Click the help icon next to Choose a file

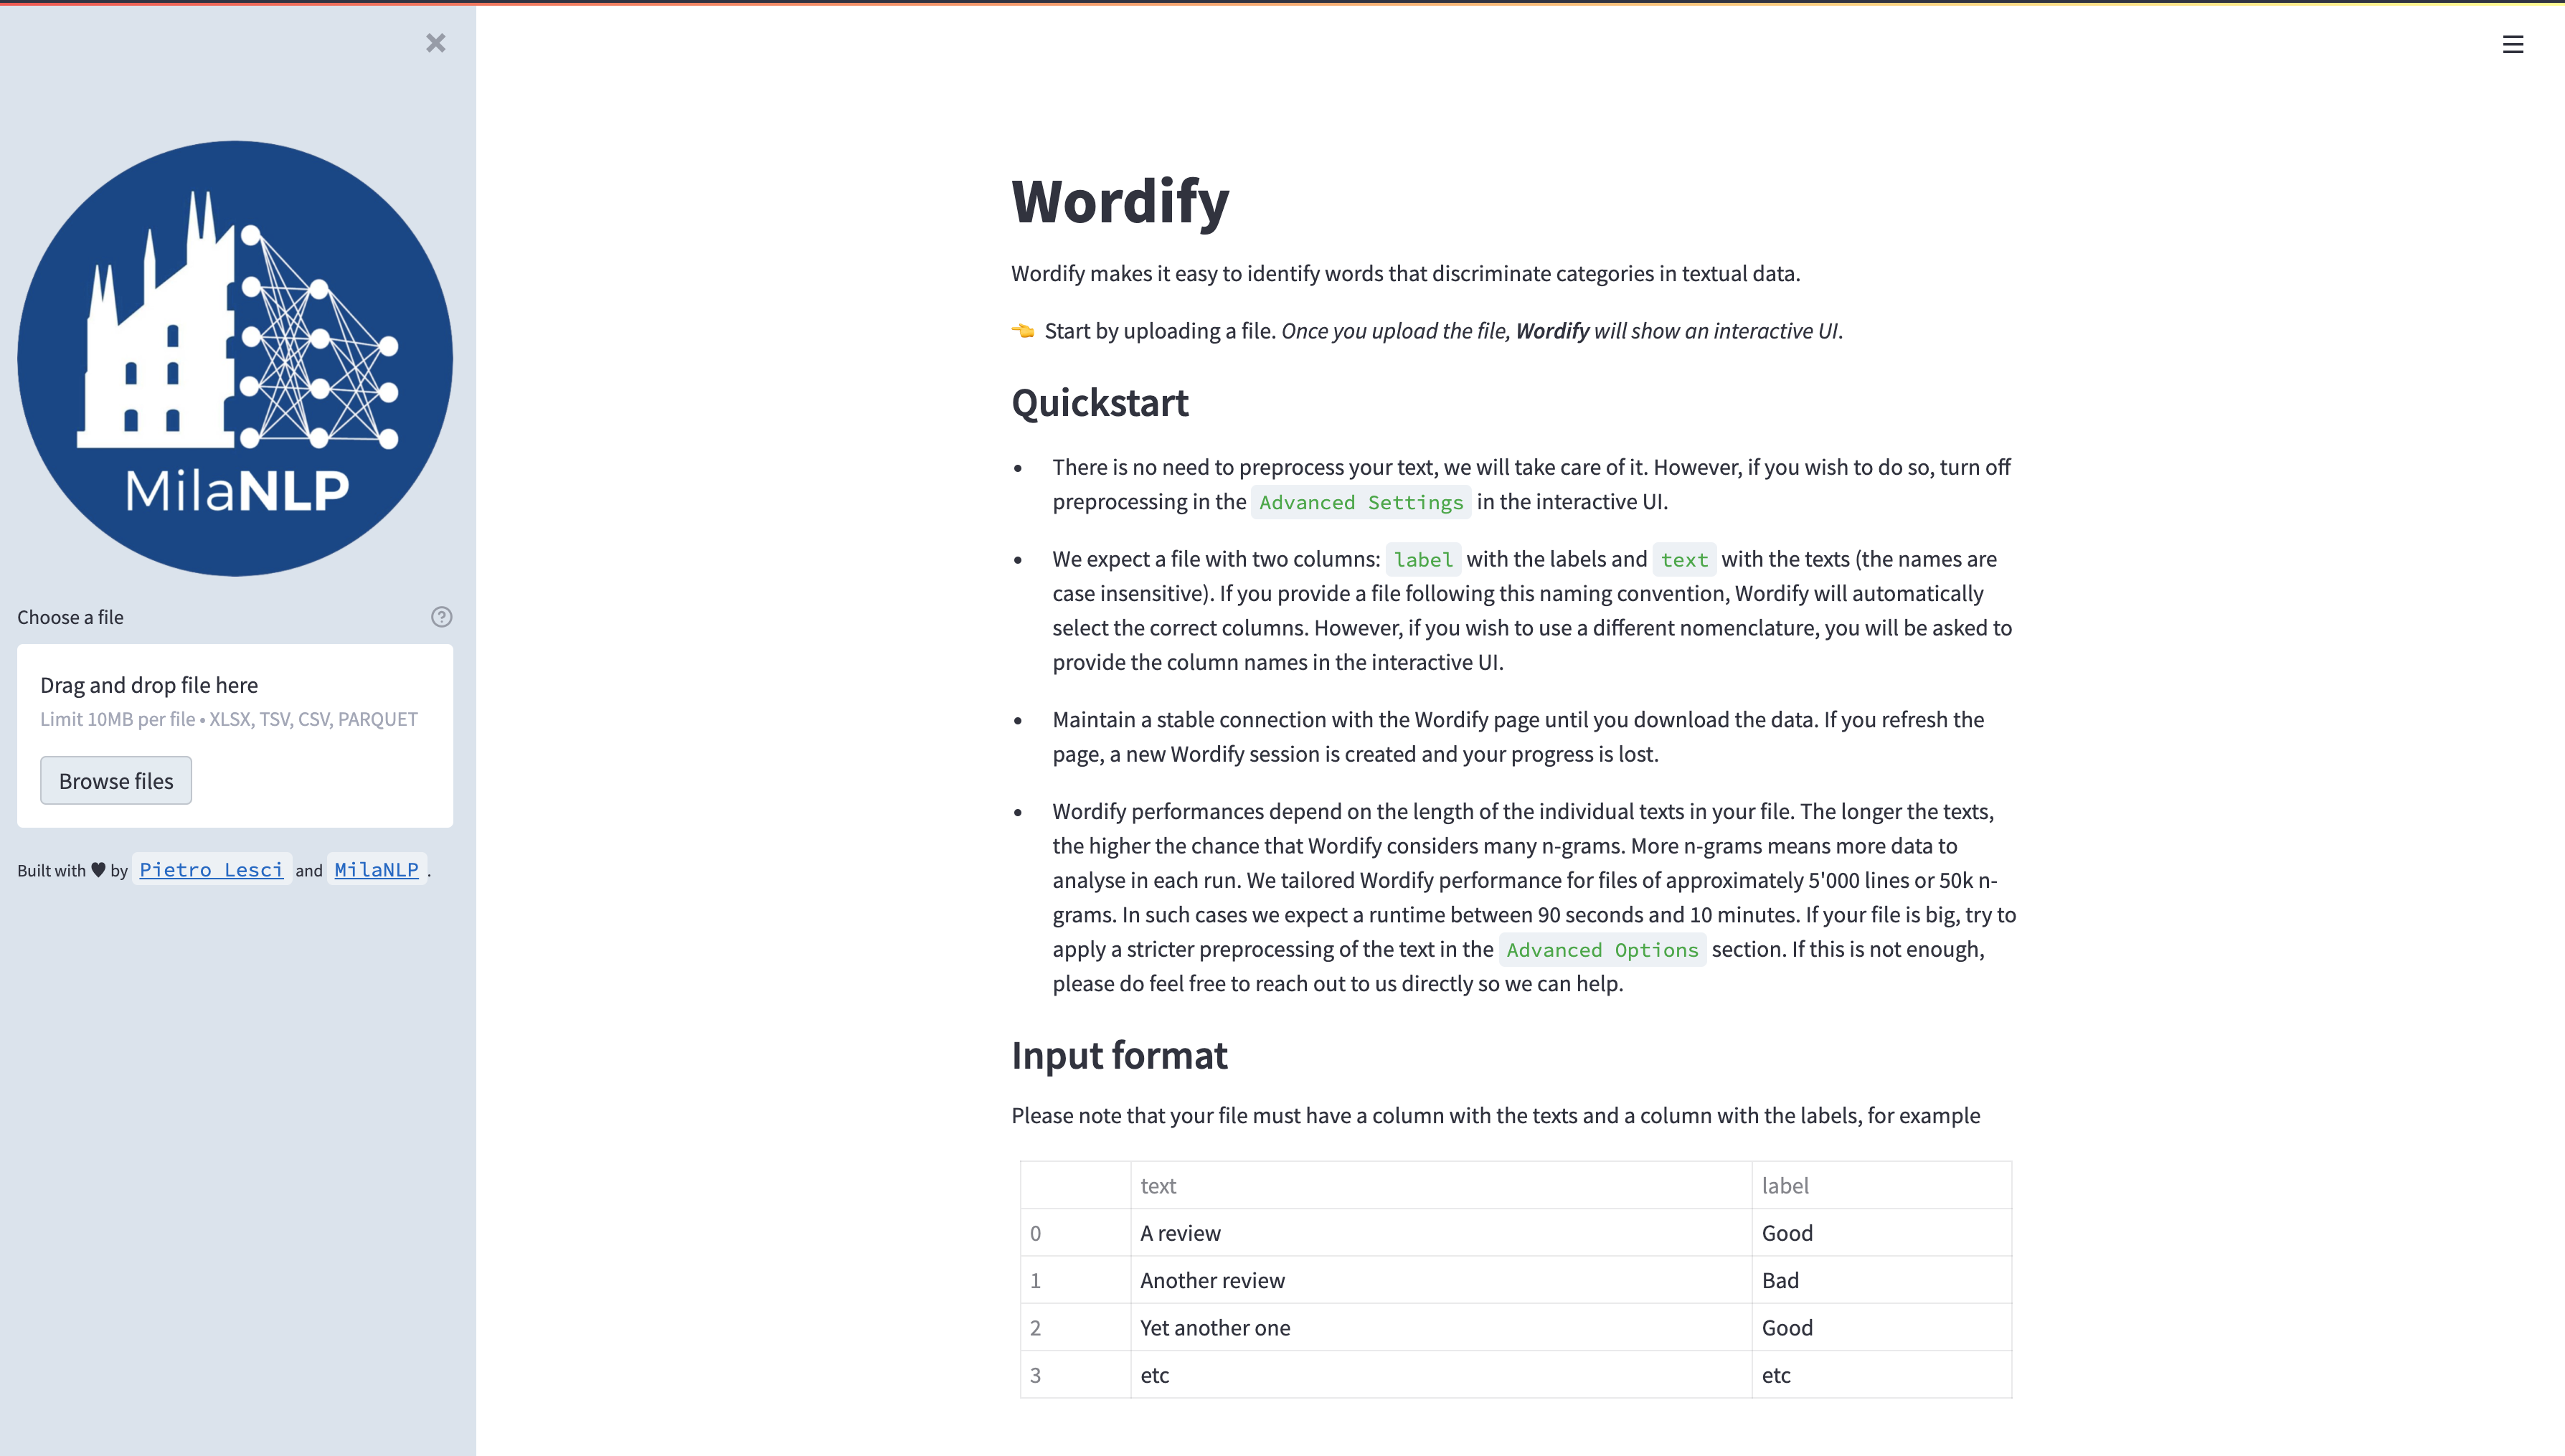coord(441,617)
